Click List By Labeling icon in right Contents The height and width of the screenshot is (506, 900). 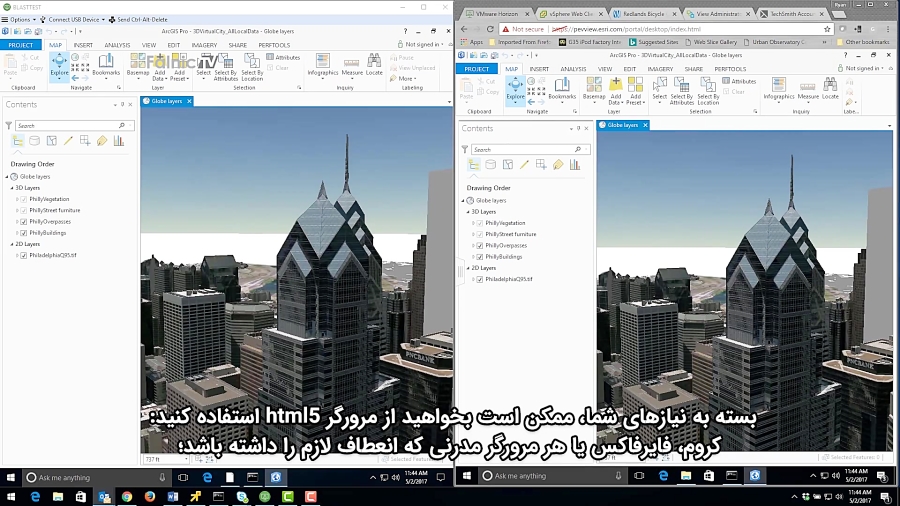point(558,165)
